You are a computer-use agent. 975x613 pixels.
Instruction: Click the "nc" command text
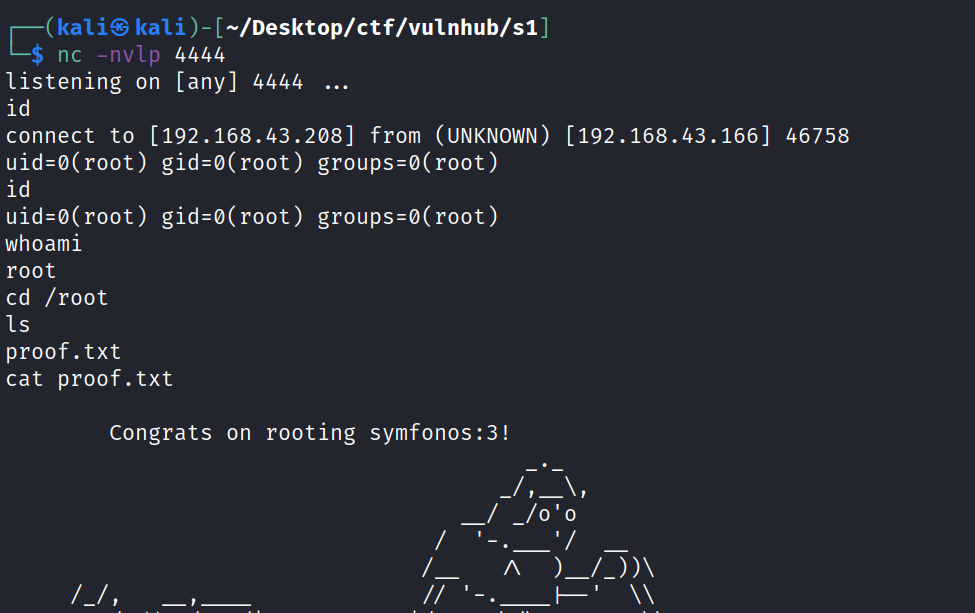(69, 55)
